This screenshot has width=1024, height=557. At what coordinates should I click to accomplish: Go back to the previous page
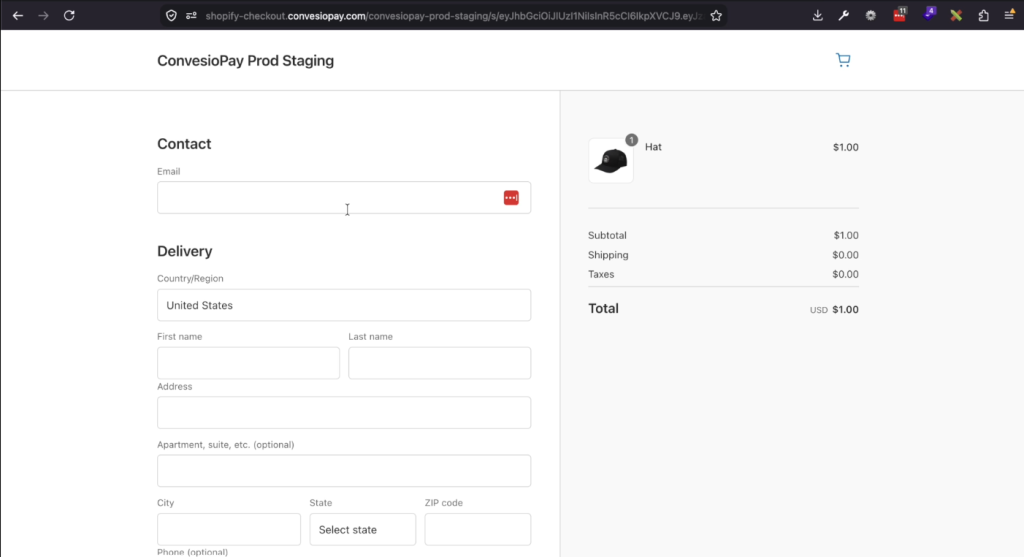18,16
